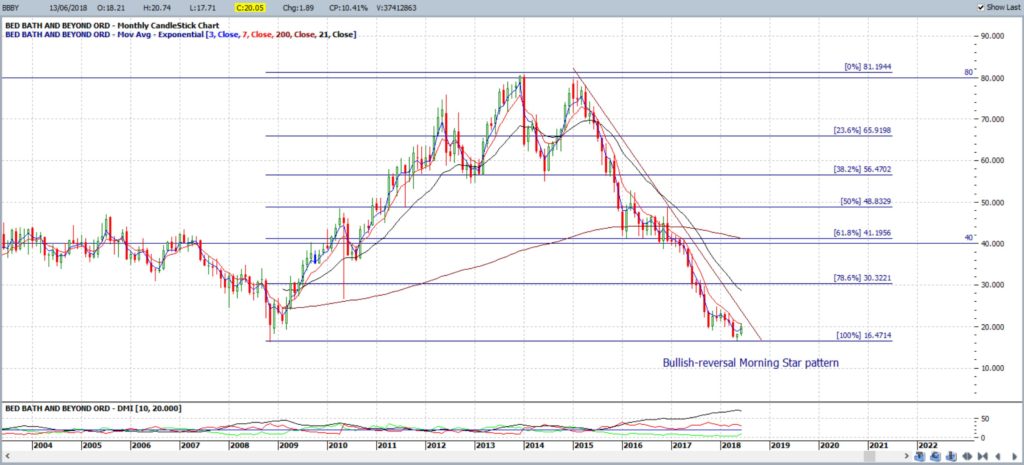Click the compress horizontal scale icon
This screenshot has width=1024, height=465.
(983, 456)
